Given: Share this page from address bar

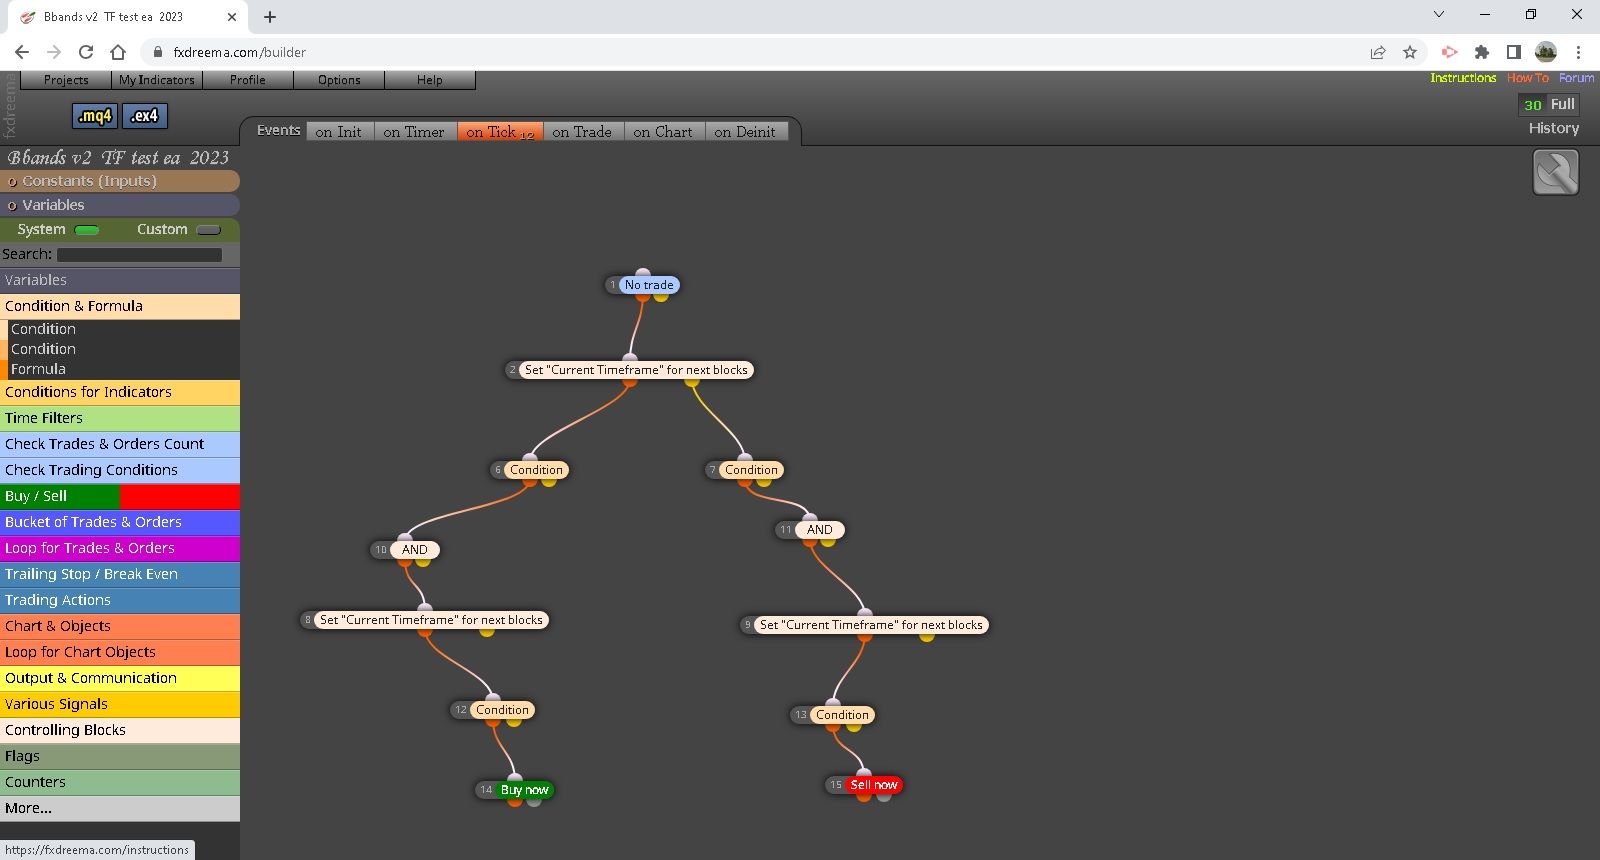Looking at the screenshot, I should pos(1378,52).
